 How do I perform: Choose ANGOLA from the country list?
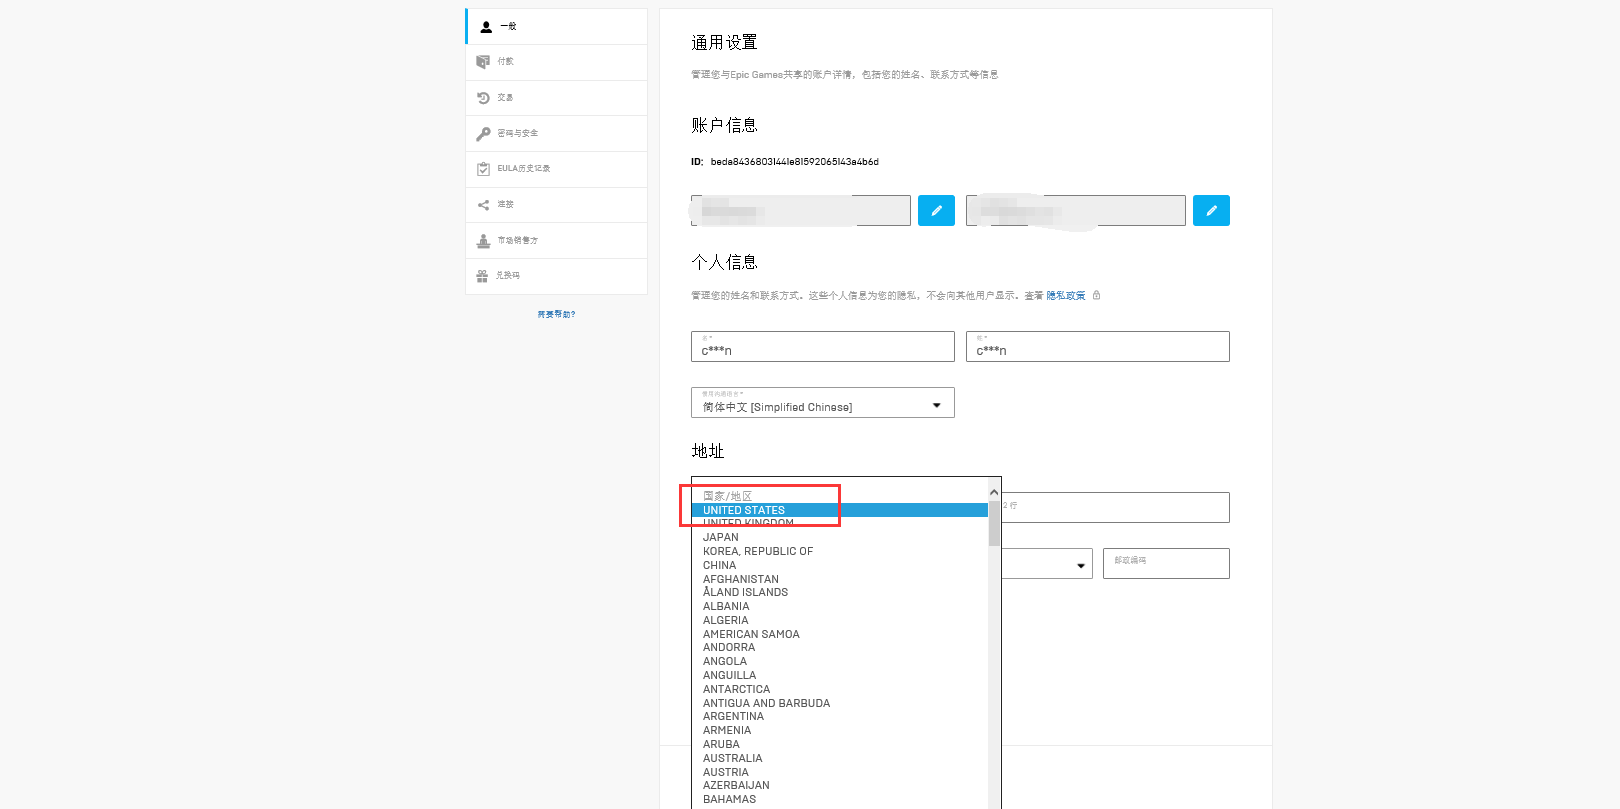[x=840, y=661]
